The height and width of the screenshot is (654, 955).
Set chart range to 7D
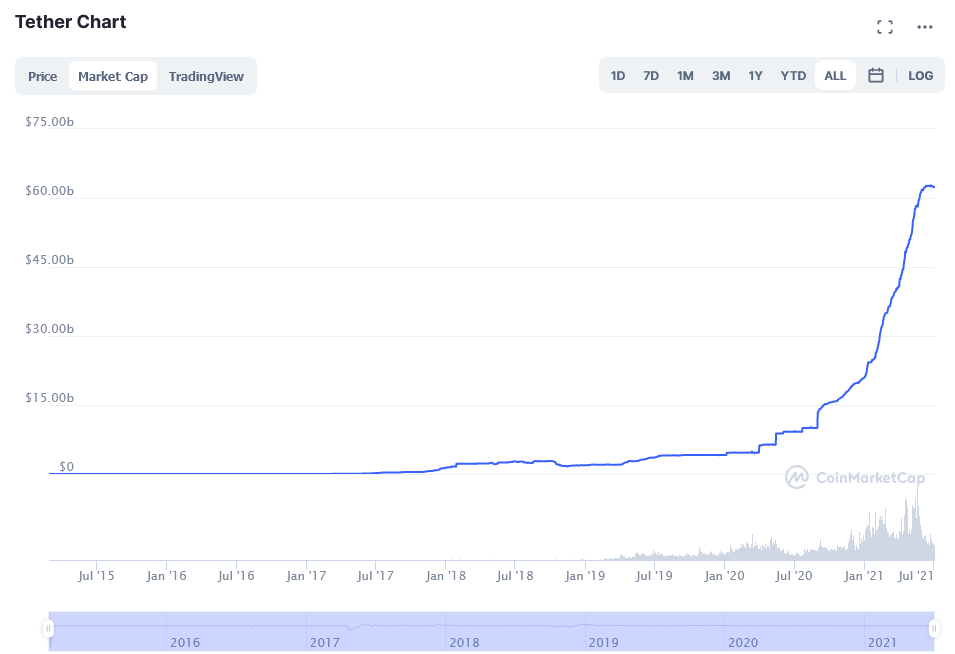point(651,76)
